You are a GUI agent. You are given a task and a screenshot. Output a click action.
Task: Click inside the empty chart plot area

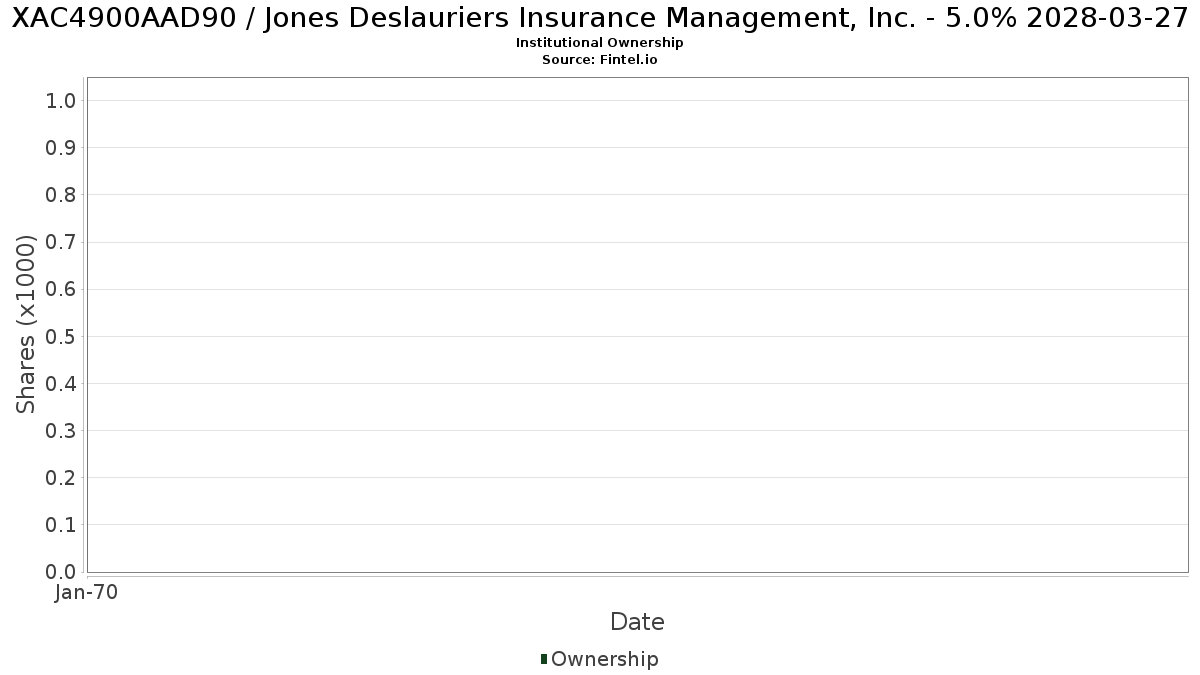coord(637,325)
